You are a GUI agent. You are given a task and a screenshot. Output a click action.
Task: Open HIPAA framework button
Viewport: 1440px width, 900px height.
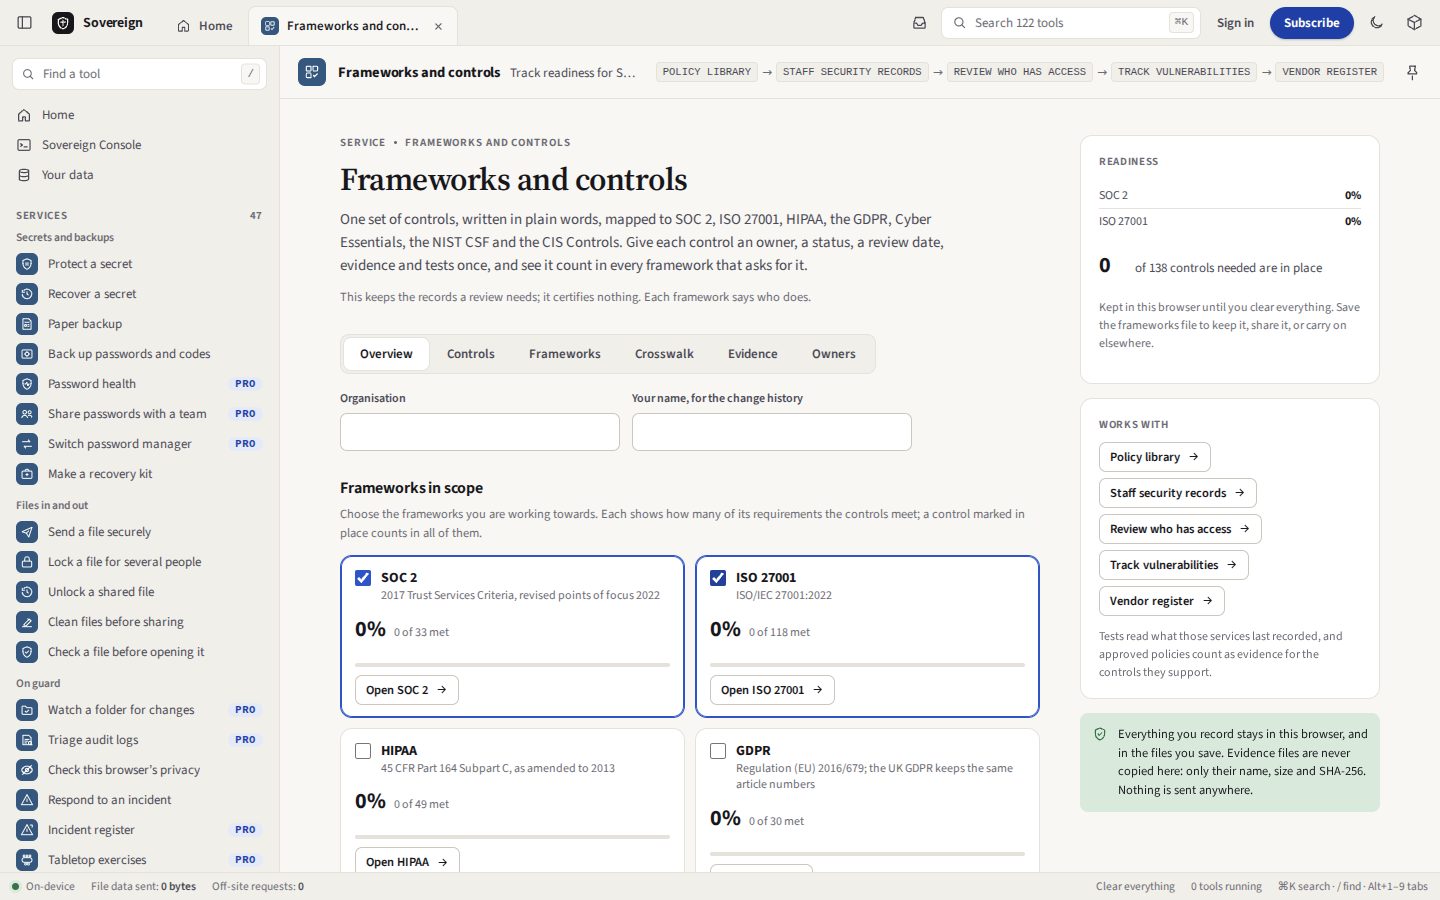tap(407, 860)
